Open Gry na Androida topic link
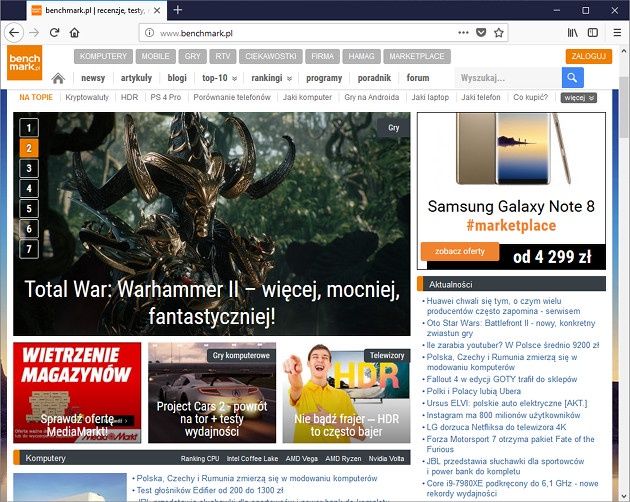Viewport: 630px width, 502px height. point(372,97)
